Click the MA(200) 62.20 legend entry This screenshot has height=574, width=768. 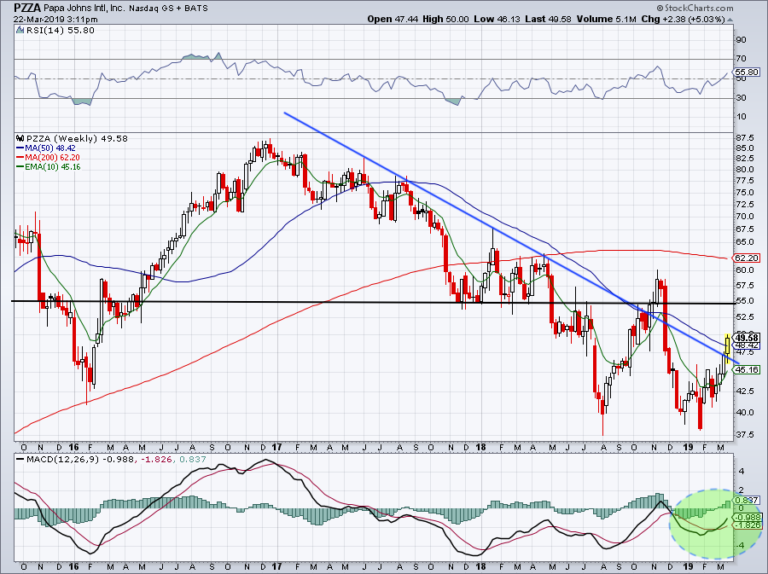click(48, 157)
